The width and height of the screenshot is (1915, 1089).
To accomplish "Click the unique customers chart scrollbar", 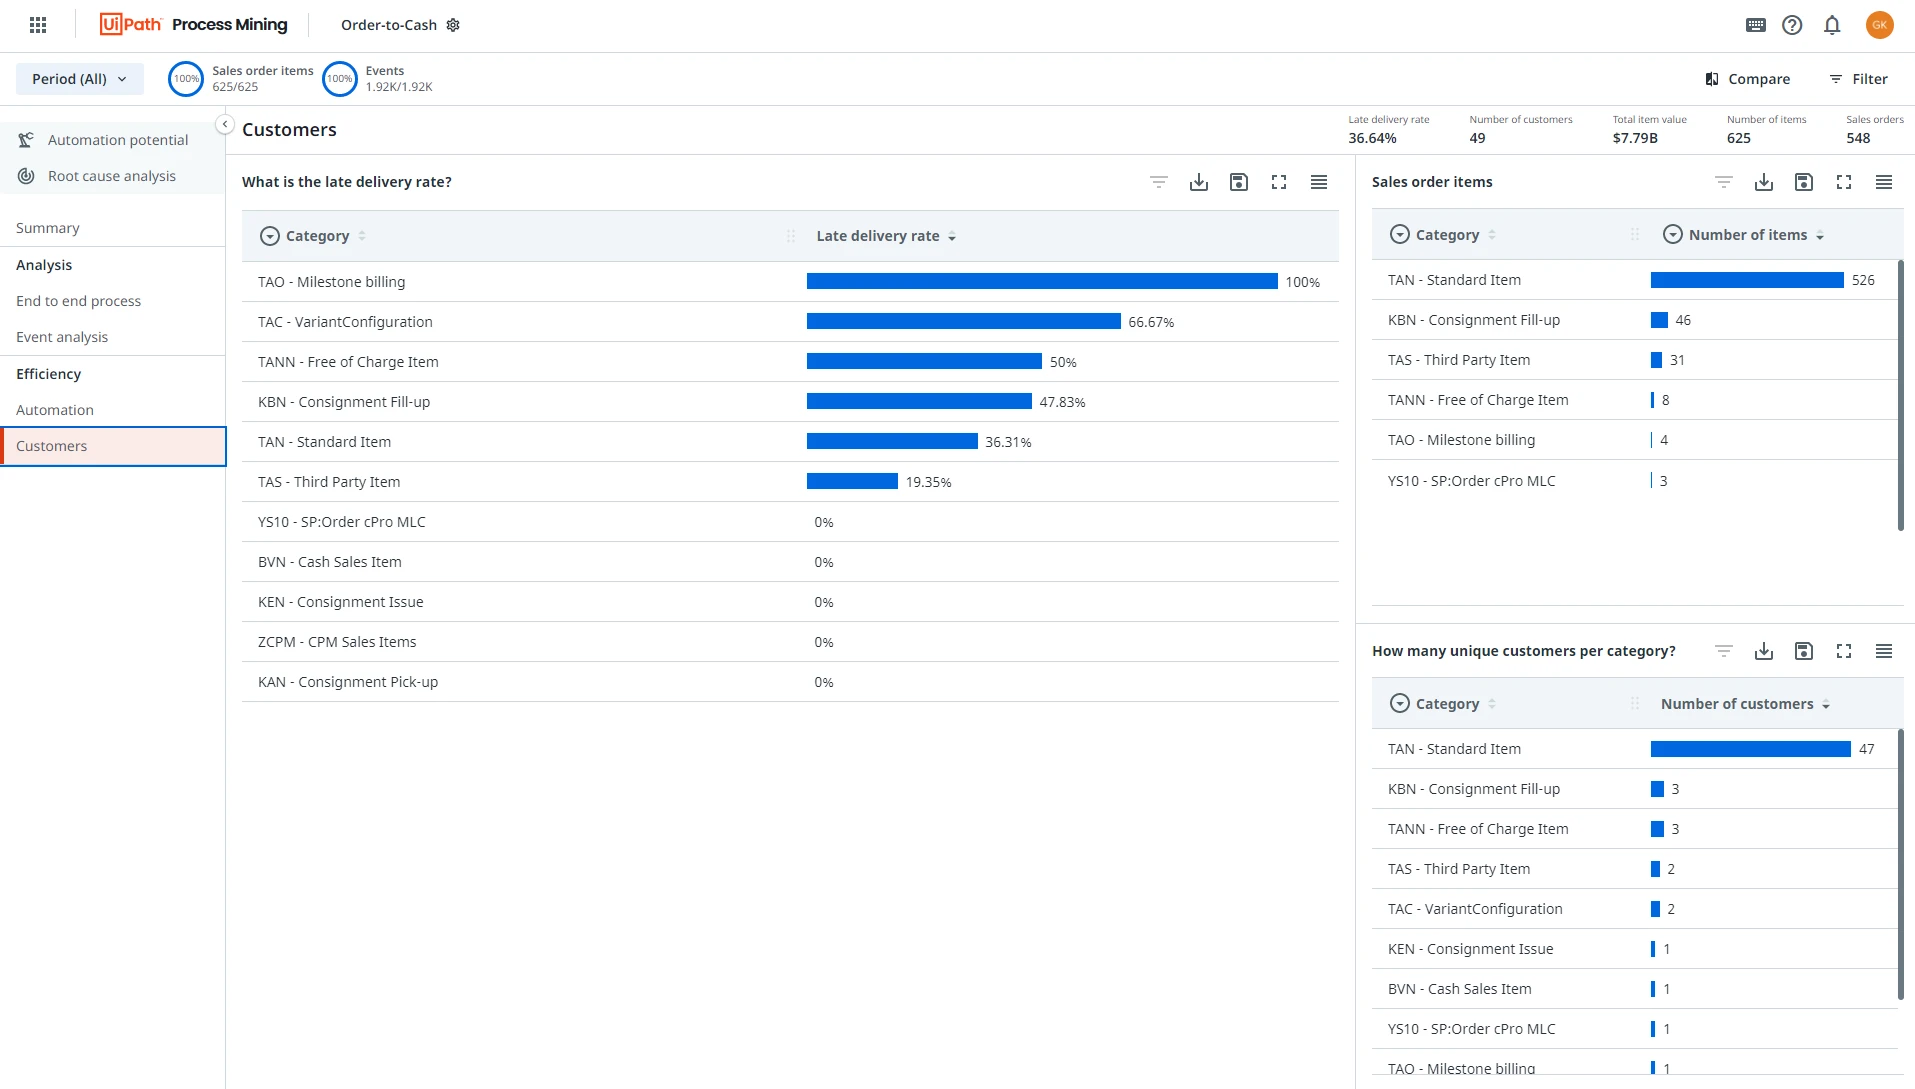I will (x=1901, y=864).
